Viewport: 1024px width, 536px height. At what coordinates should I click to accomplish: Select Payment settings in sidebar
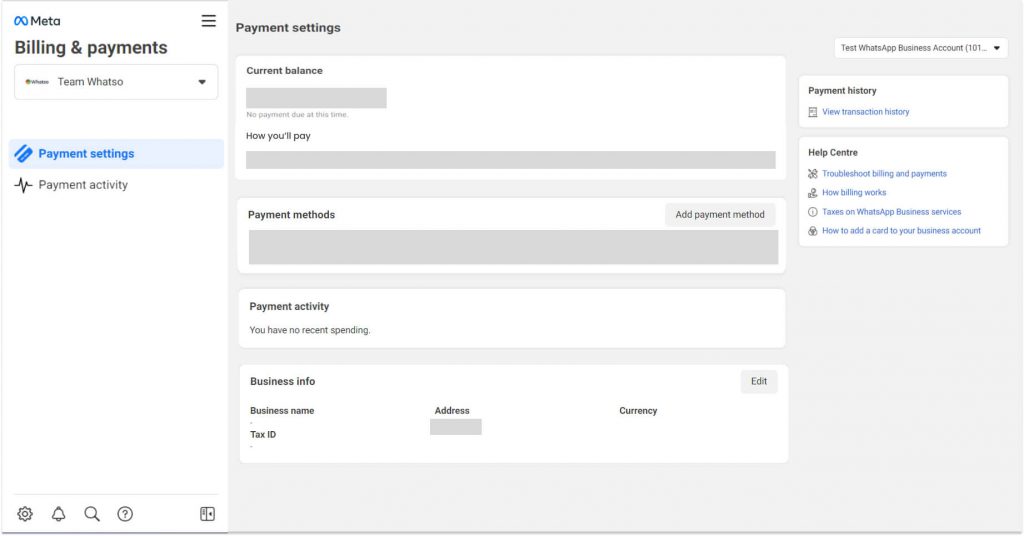[86, 154]
